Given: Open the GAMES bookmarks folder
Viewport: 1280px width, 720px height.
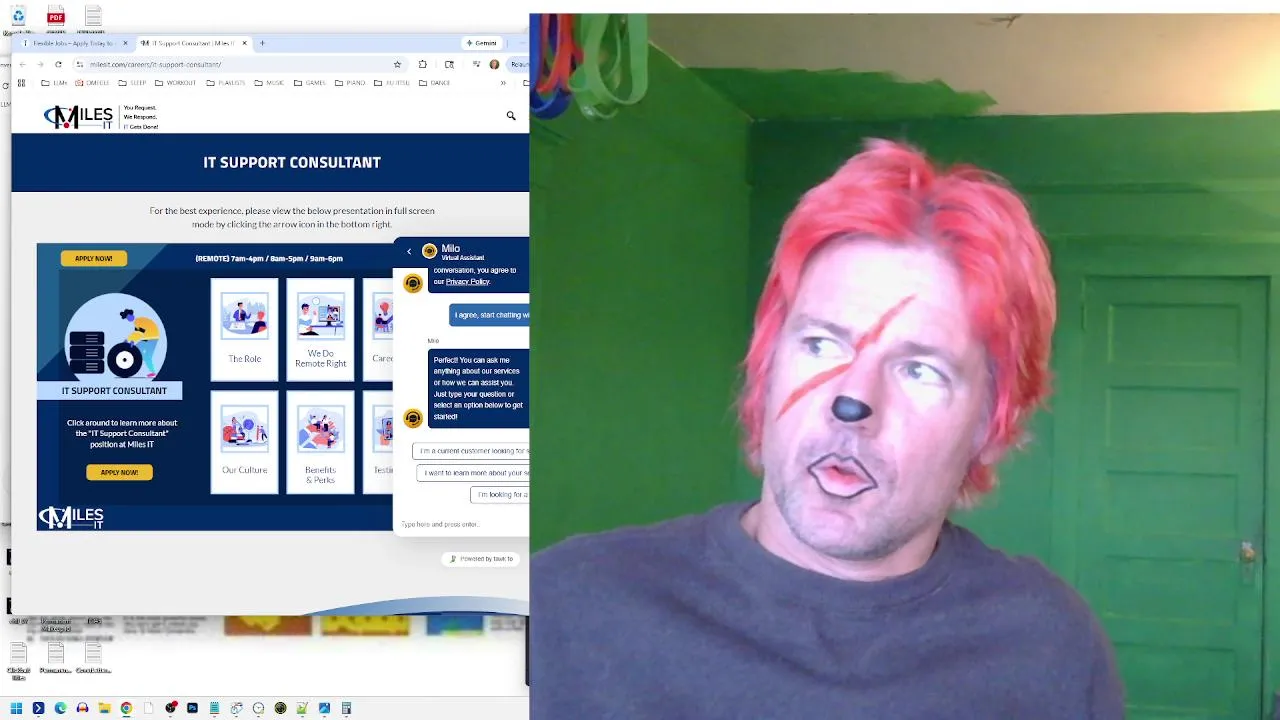Looking at the screenshot, I should pos(309,83).
